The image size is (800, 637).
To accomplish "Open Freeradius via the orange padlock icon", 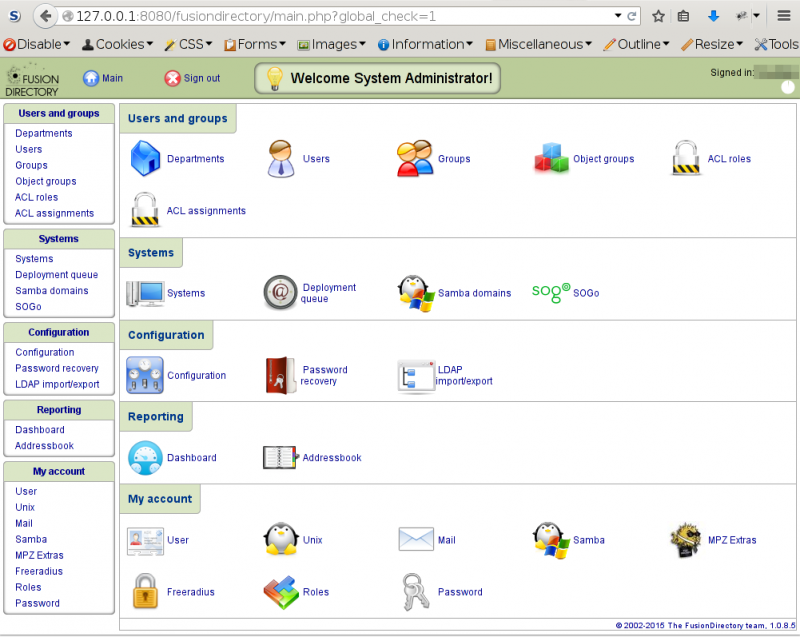I will pos(145,590).
